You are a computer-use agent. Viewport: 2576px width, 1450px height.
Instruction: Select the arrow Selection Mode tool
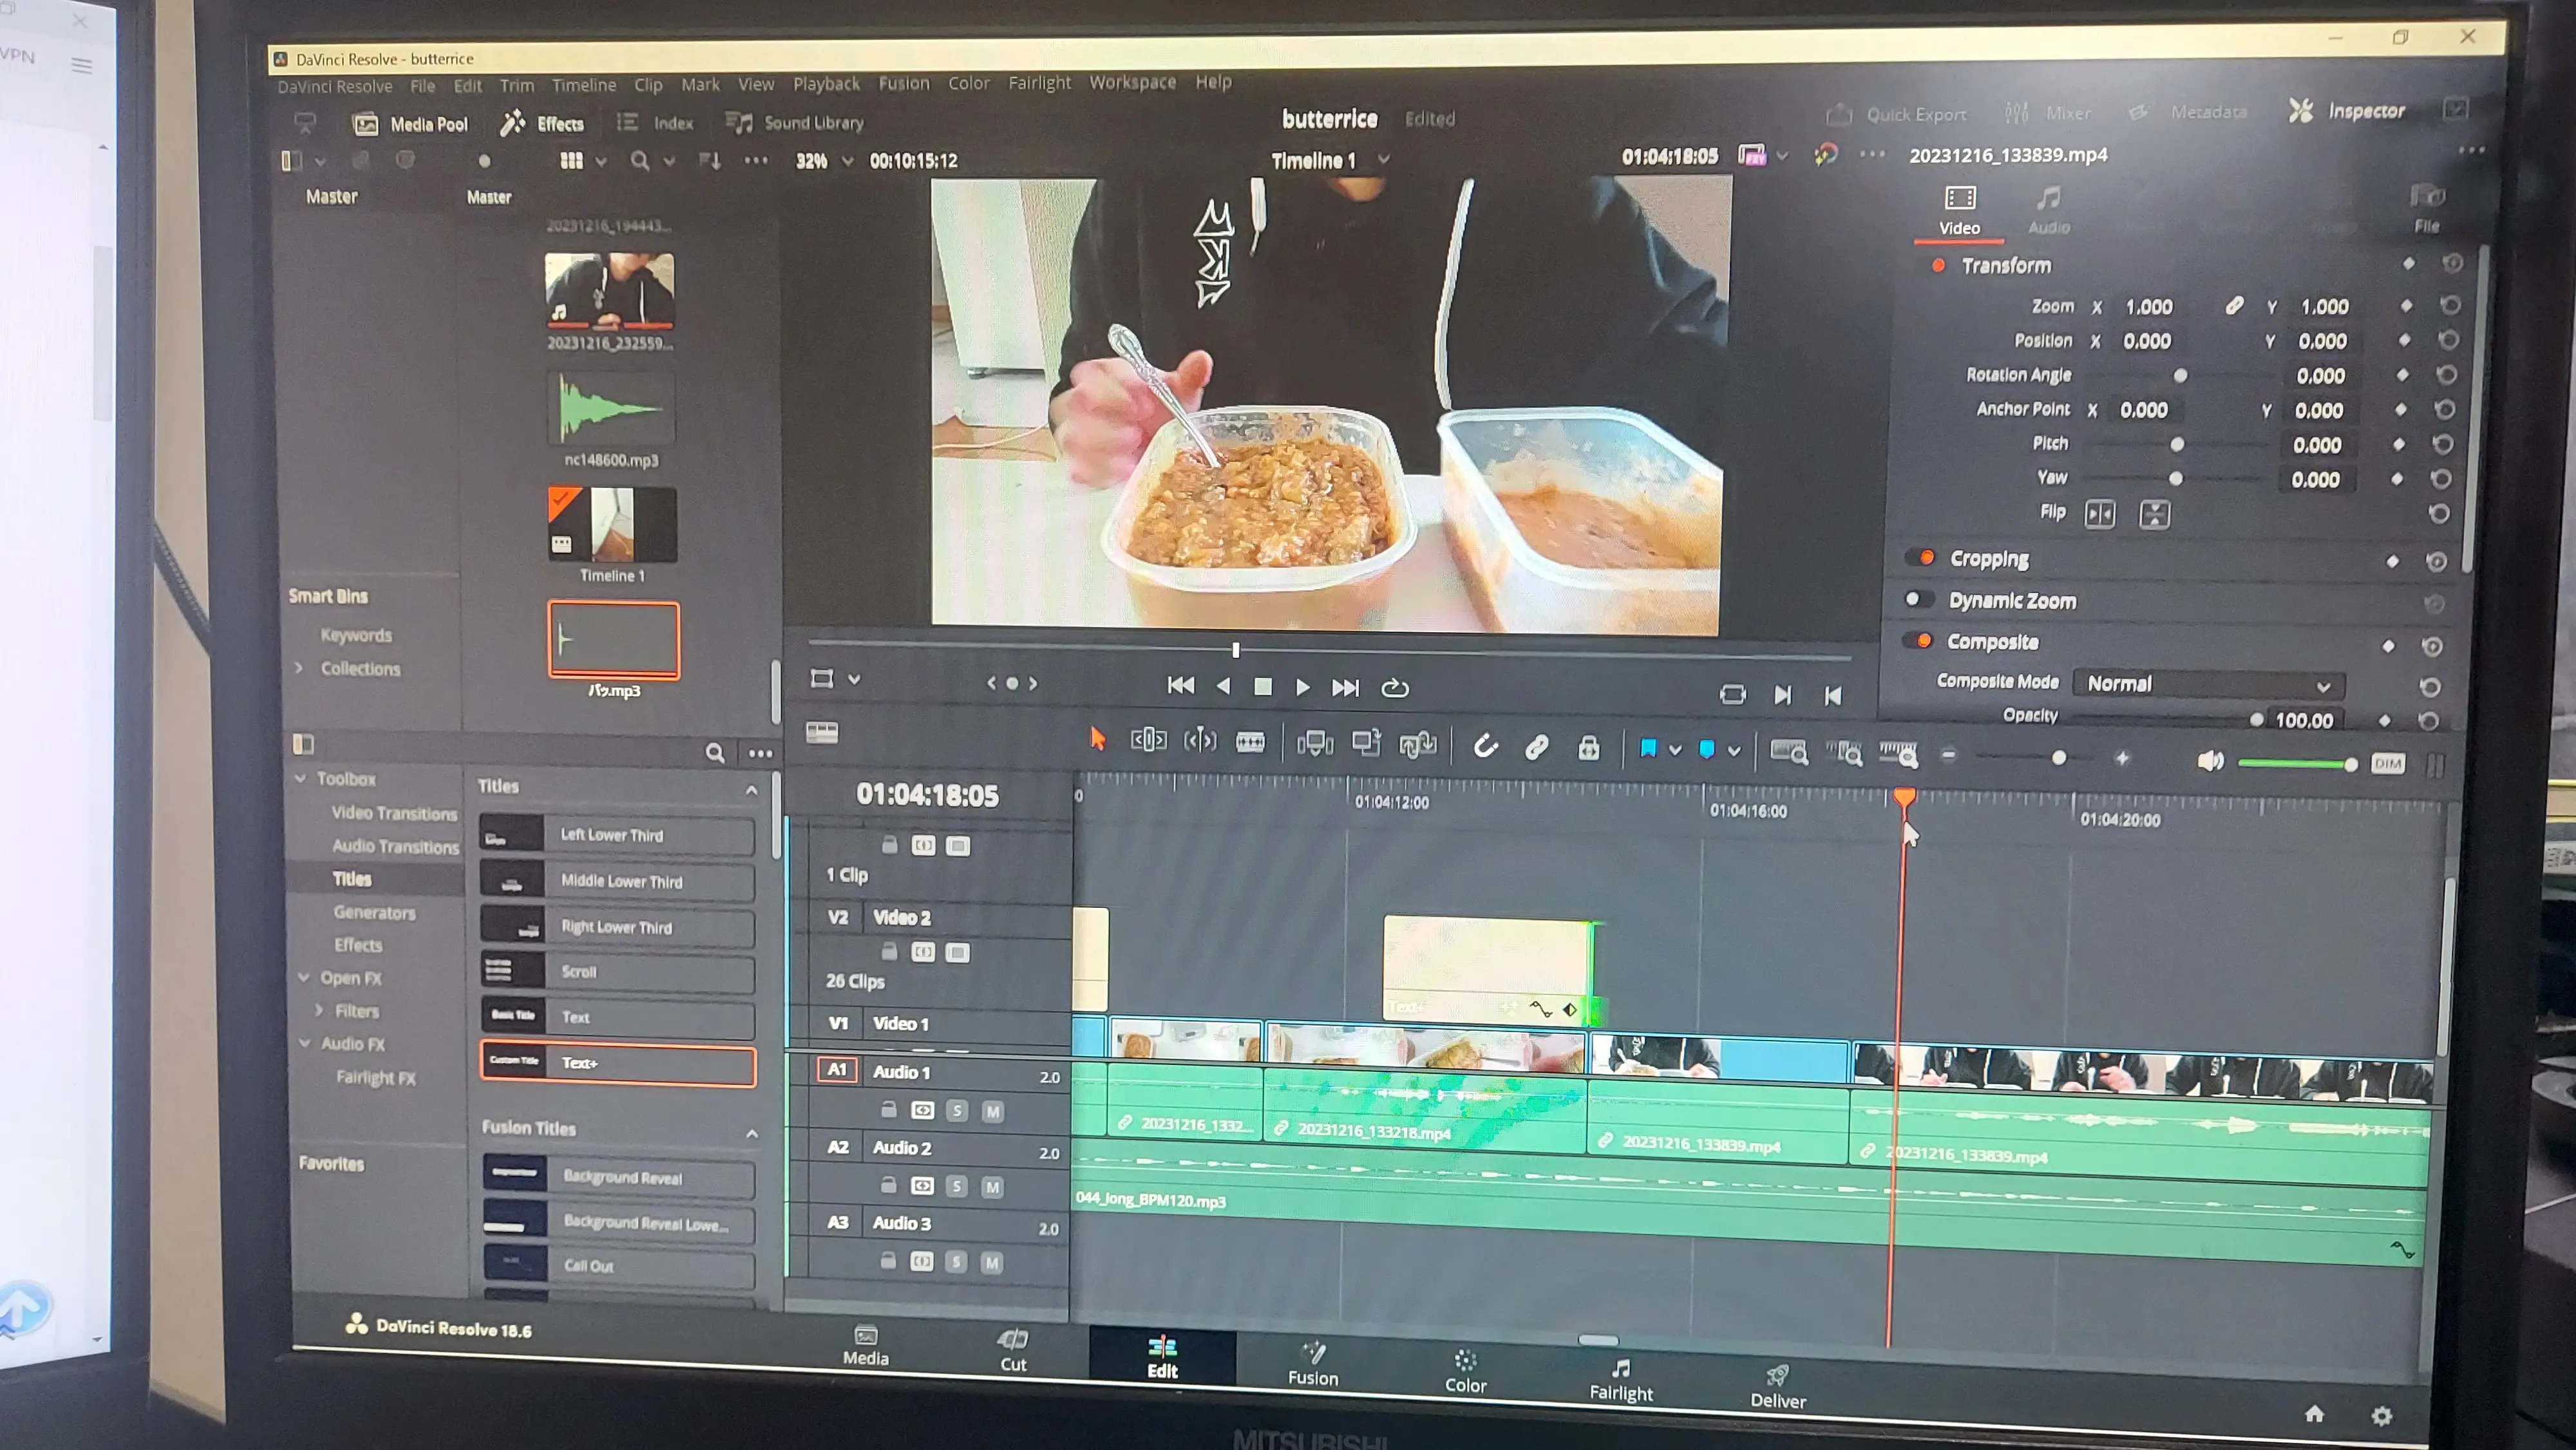tap(1097, 739)
